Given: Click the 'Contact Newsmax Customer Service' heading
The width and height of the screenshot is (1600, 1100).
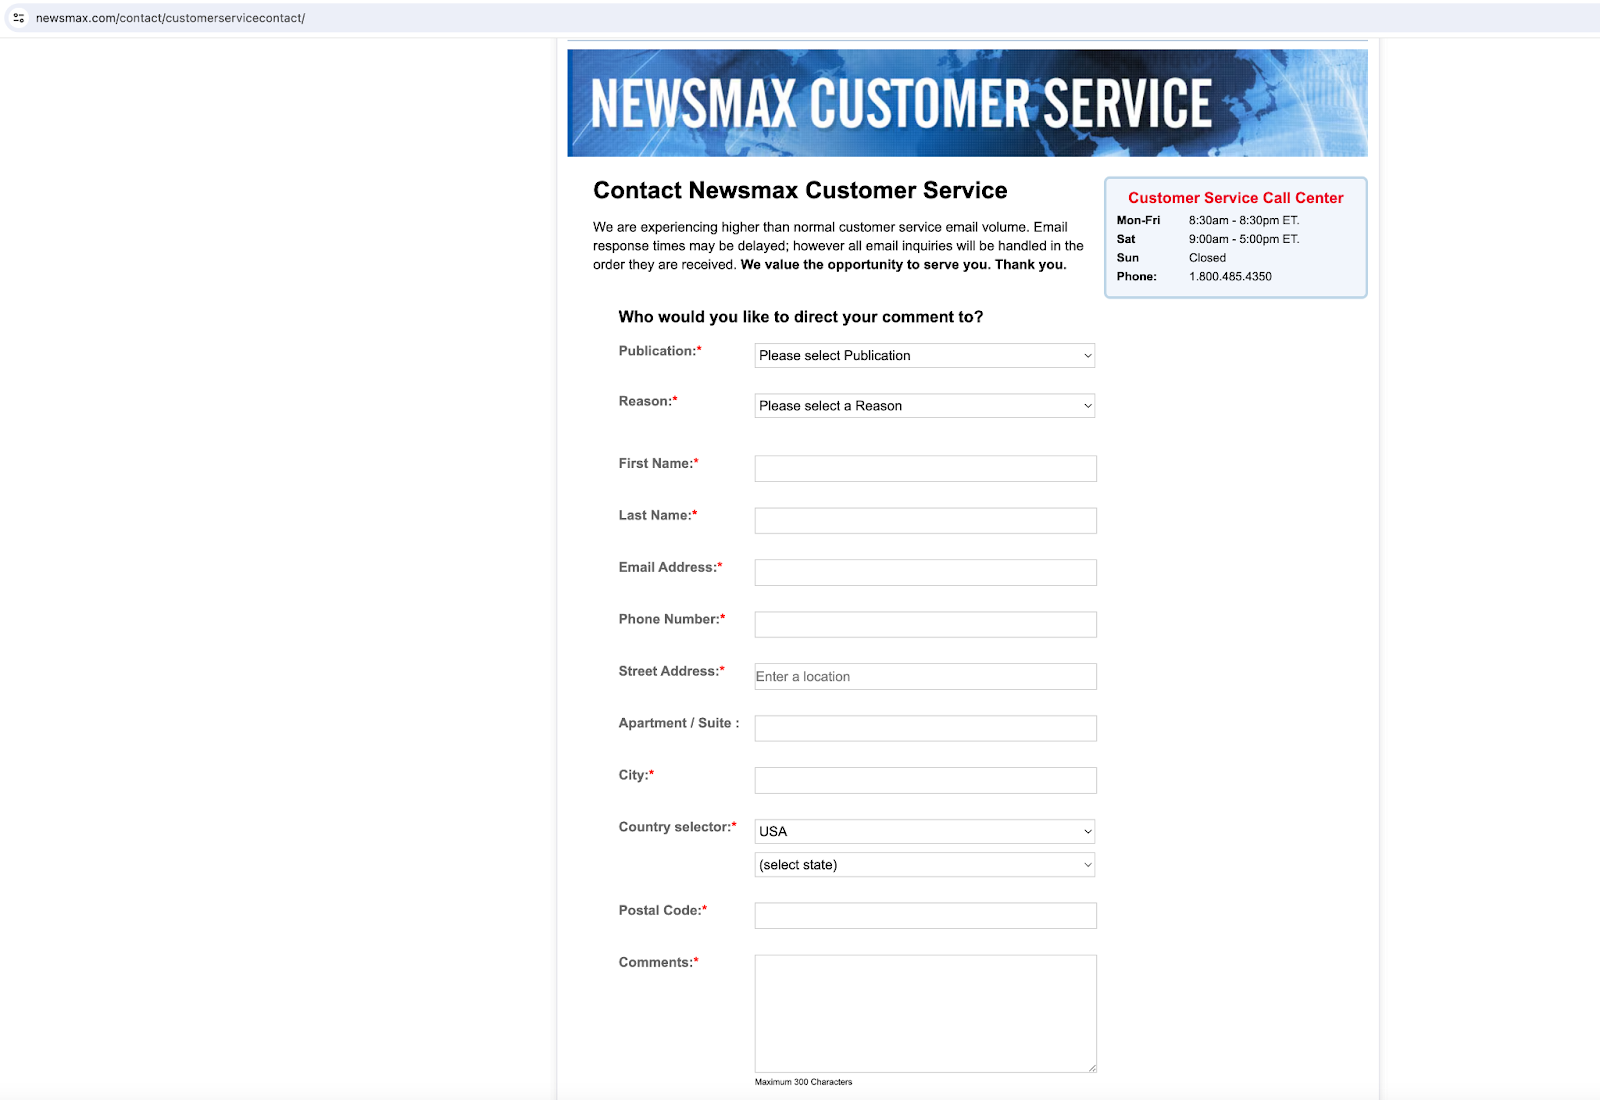Looking at the screenshot, I should tap(800, 191).
